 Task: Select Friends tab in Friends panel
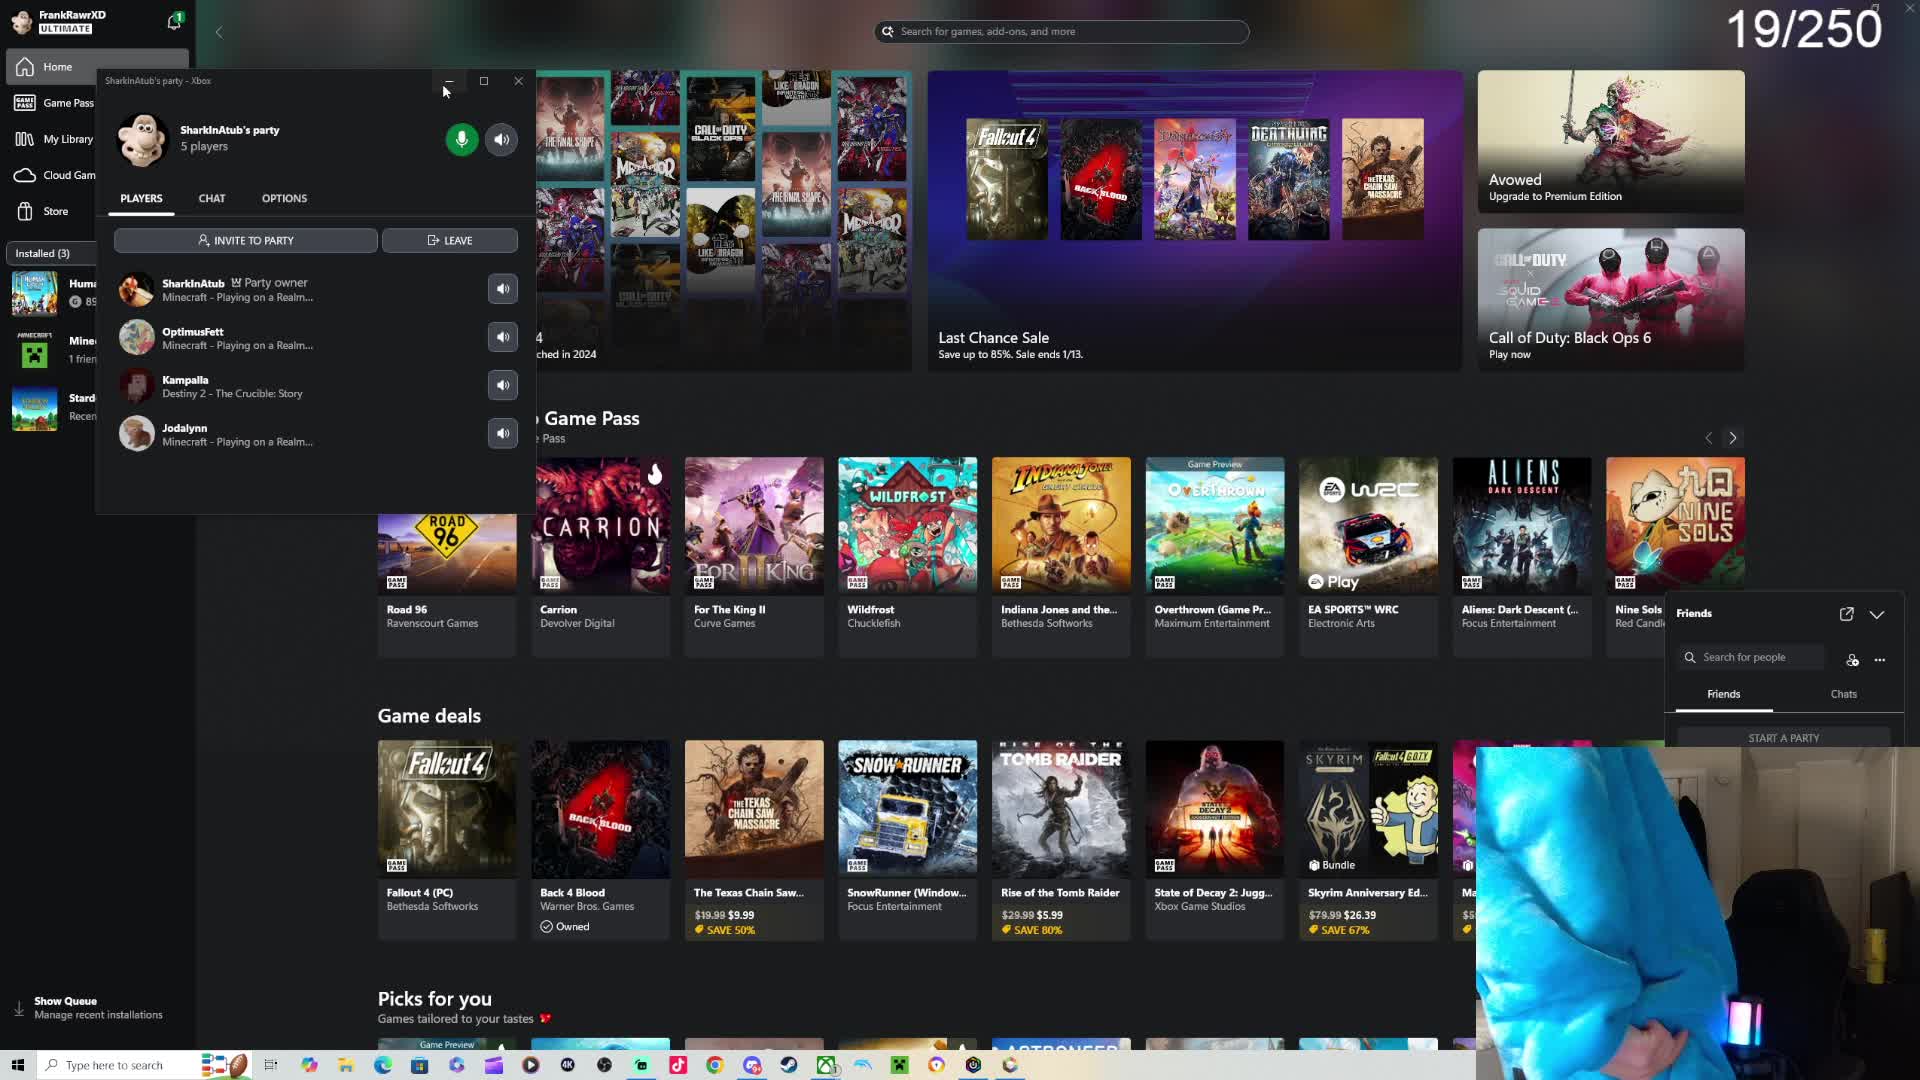[x=1723, y=694]
